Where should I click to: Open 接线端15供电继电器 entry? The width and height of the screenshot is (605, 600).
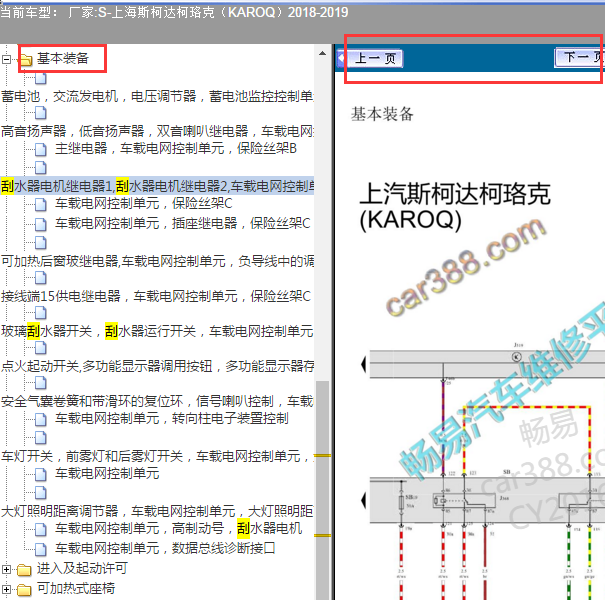tap(156, 296)
